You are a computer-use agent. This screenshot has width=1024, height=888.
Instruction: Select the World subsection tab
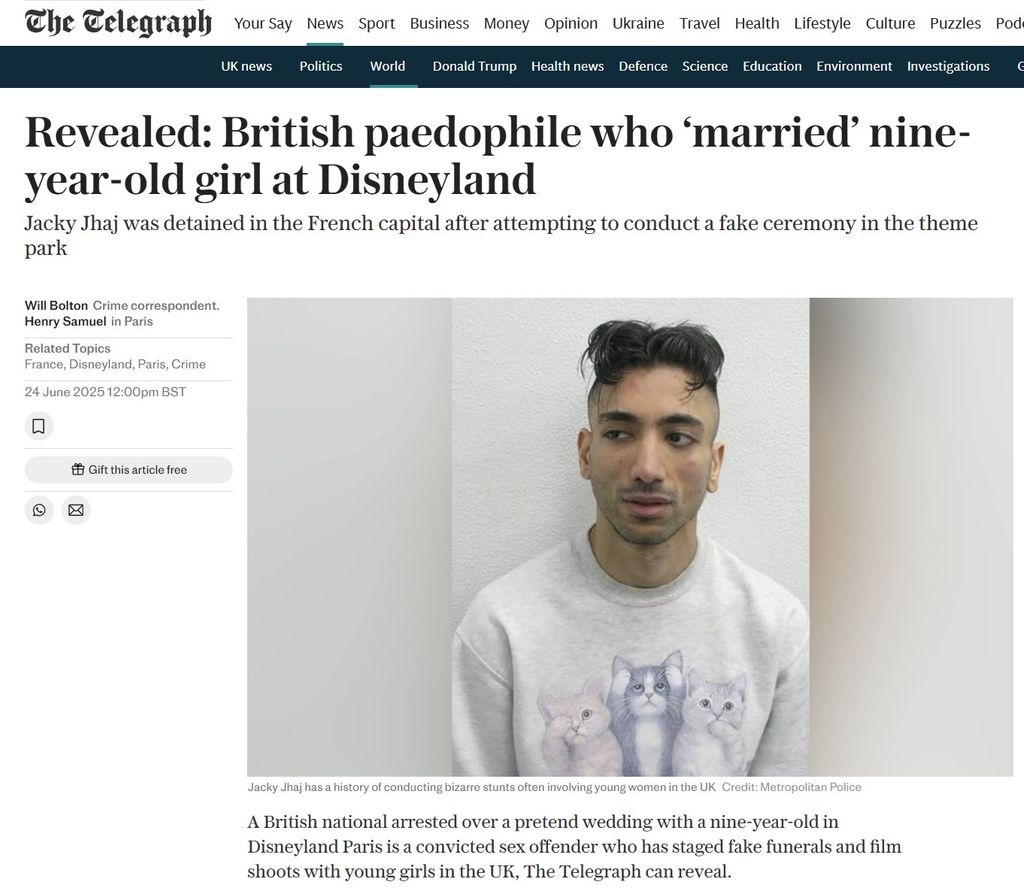pyautogui.click(x=387, y=67)
